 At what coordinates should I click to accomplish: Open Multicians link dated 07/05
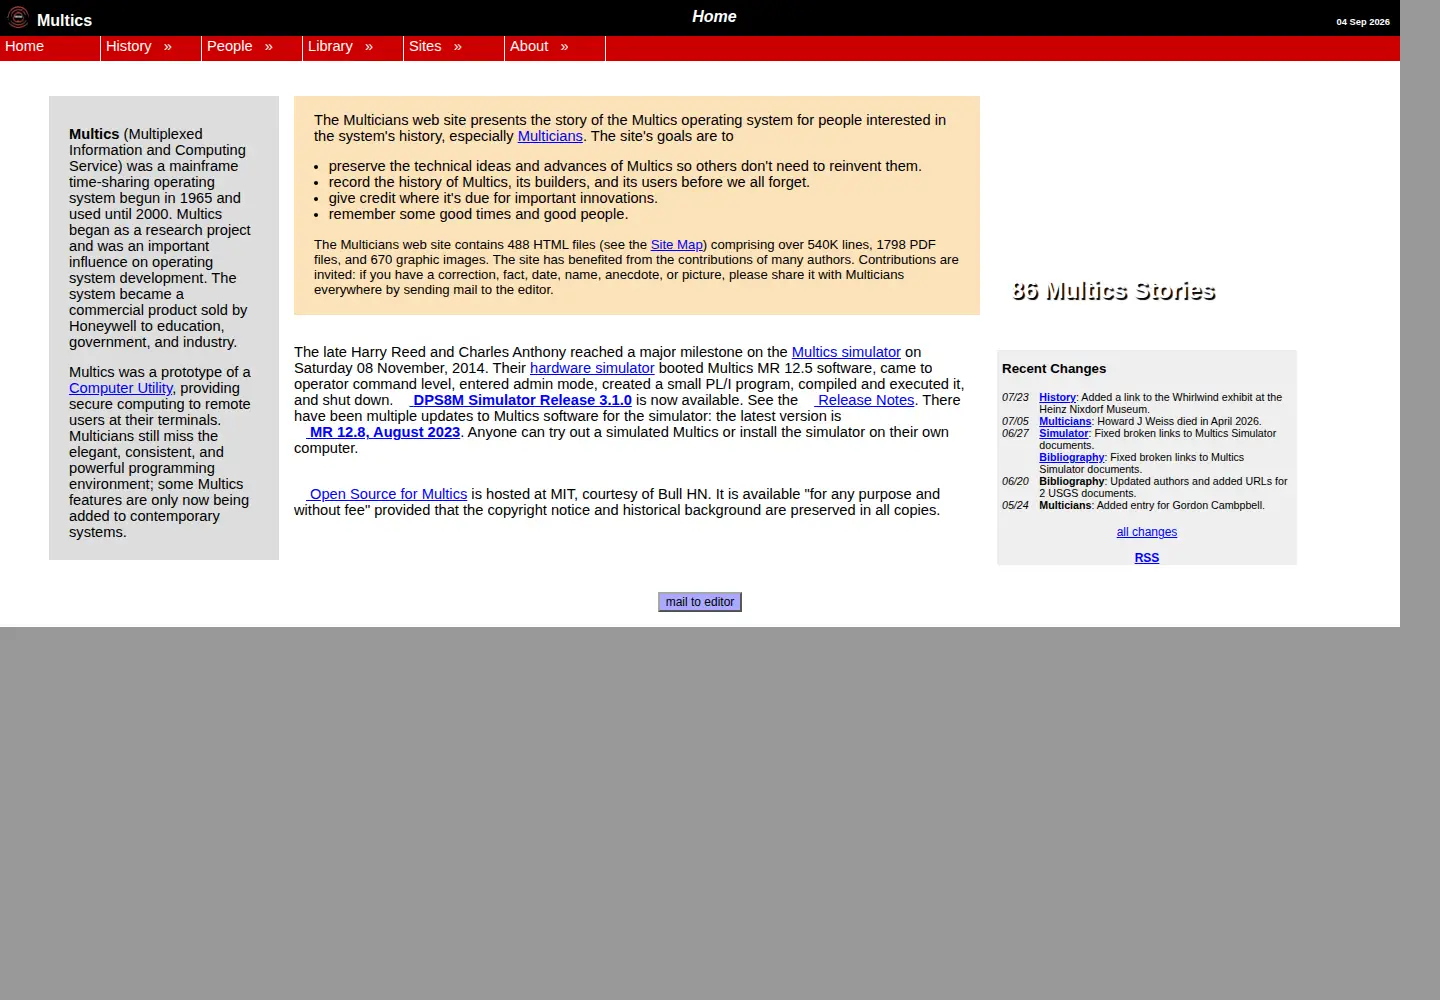click(x=1065, y=421)
